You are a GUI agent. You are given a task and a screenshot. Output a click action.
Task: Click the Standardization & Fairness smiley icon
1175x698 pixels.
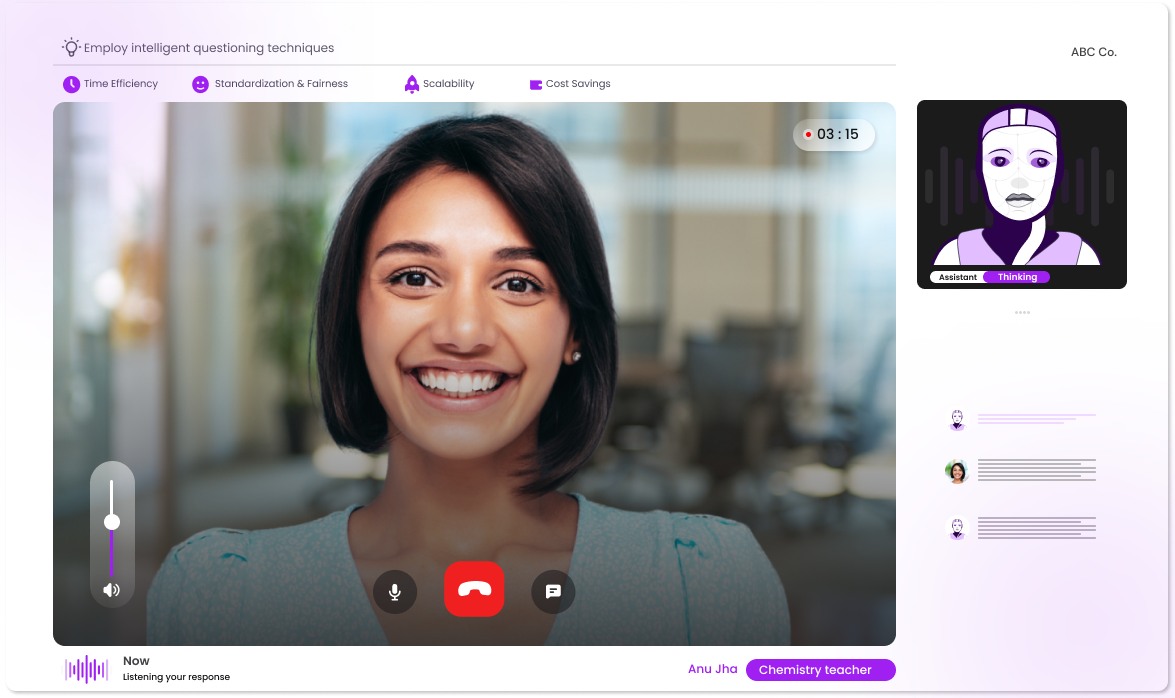point(201,84)
